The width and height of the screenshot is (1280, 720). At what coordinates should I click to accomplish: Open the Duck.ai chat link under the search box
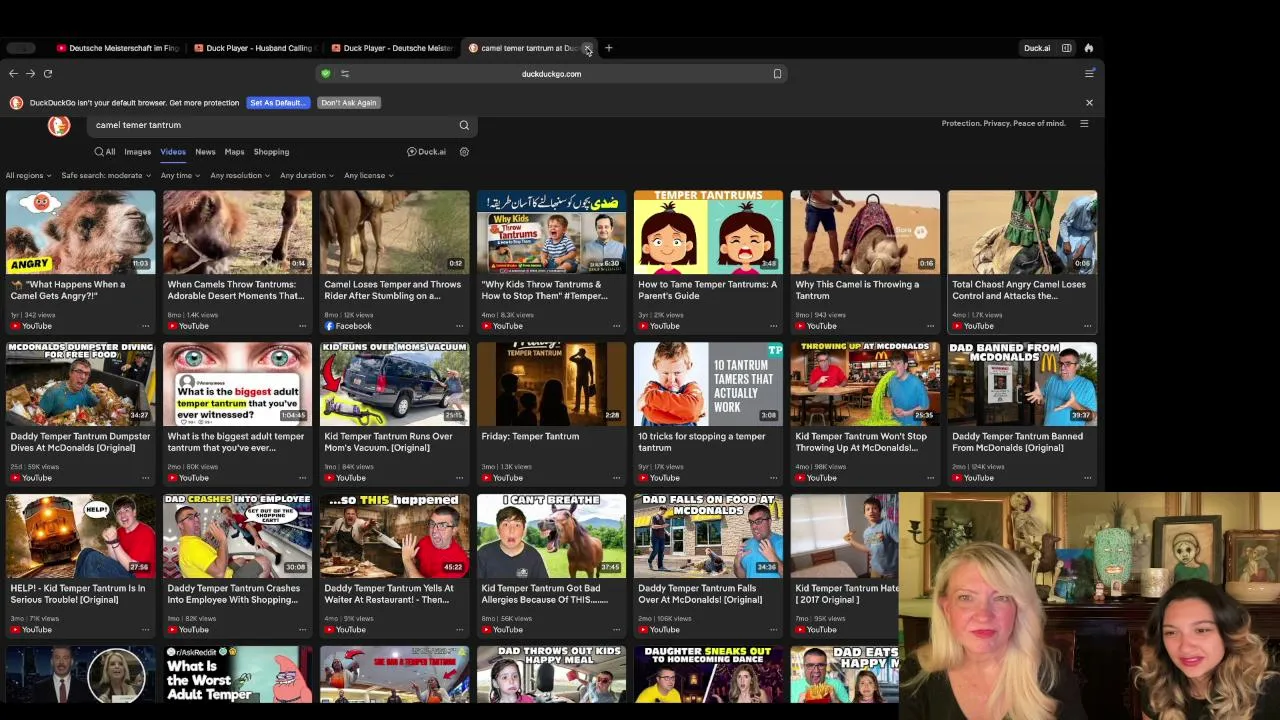pyautogui.click(x=426, y=152)
